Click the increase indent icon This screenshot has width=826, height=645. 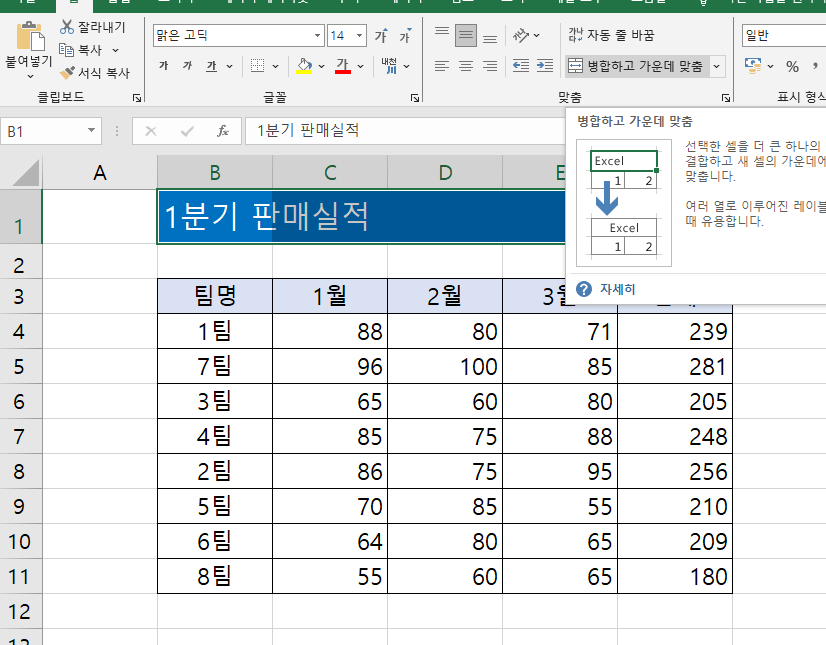click(x=545, y=66)
